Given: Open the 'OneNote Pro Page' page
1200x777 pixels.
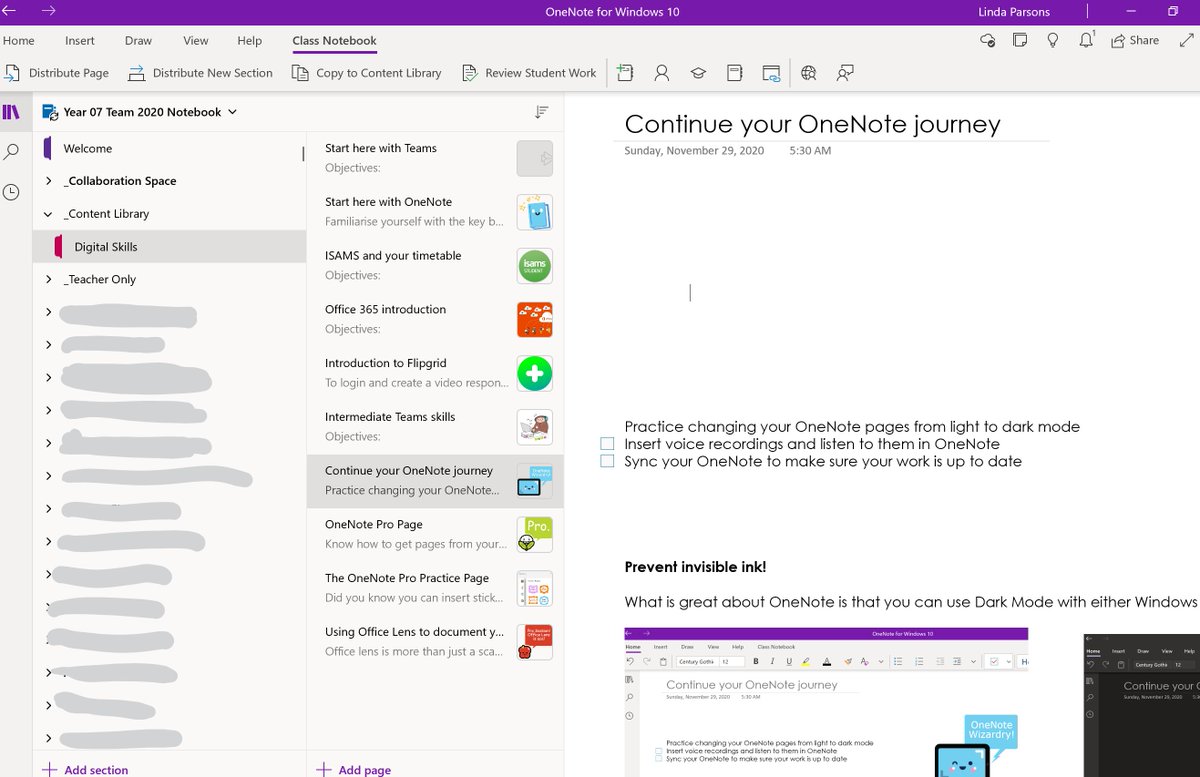Looking at the screenshot, I should tap(435, 534).
